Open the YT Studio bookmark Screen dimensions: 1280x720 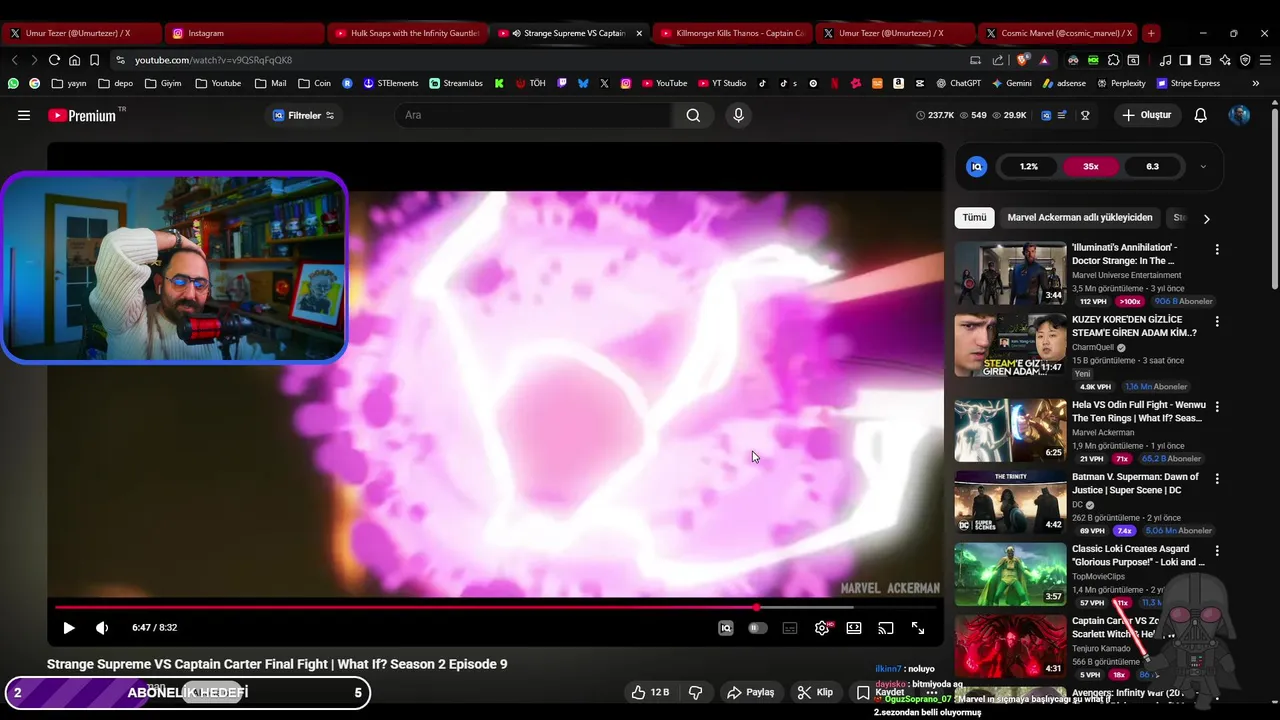722,83
